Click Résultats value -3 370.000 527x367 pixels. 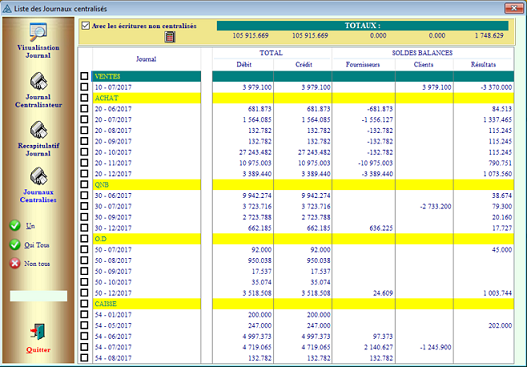[496, 87]
